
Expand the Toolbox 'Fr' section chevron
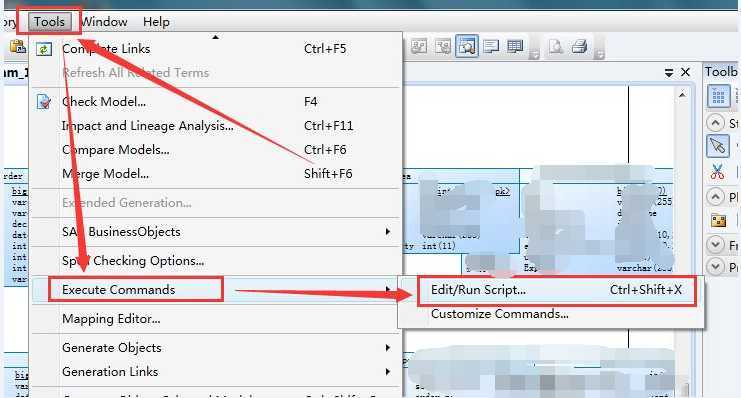pyautogui.click(x=715, y=245)
